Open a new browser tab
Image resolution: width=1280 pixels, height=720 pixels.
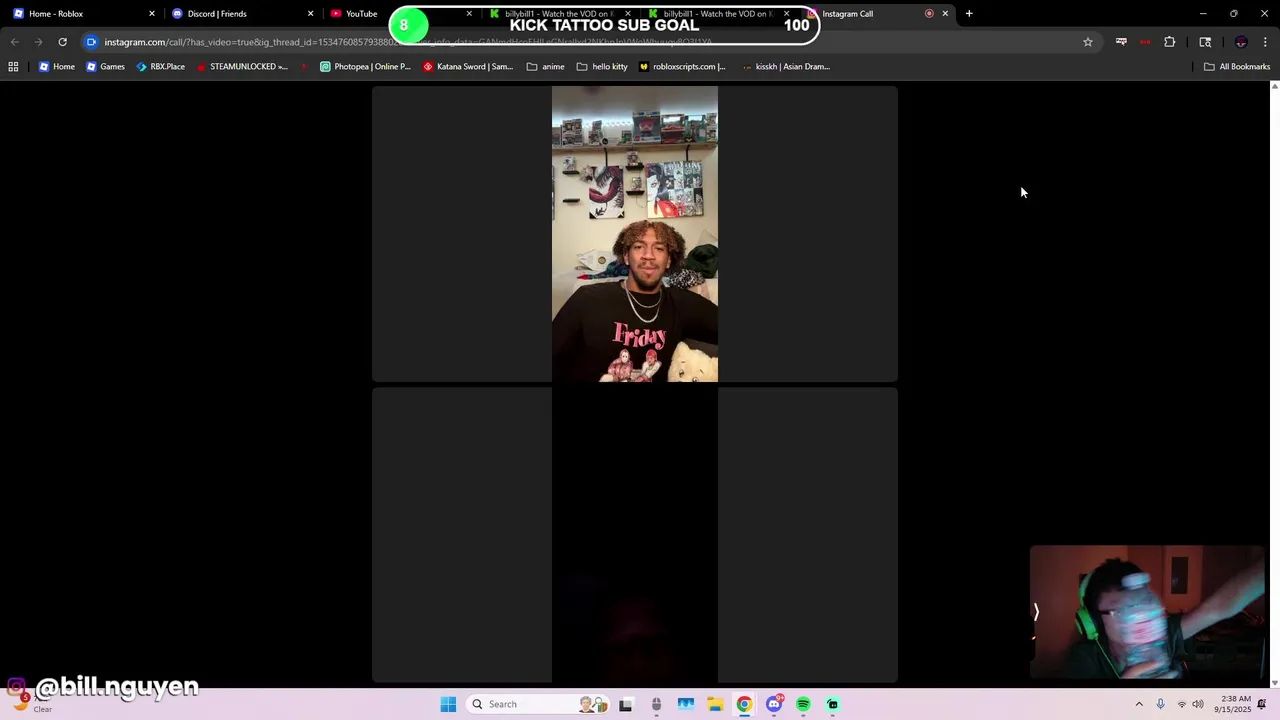969,14
